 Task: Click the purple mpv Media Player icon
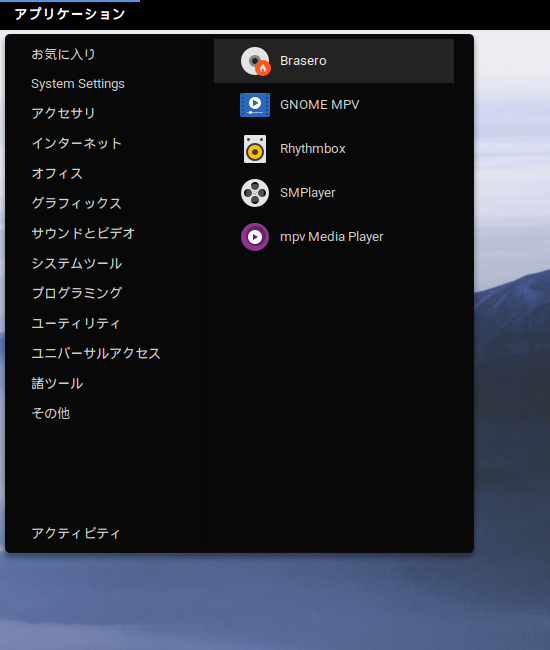255,237
